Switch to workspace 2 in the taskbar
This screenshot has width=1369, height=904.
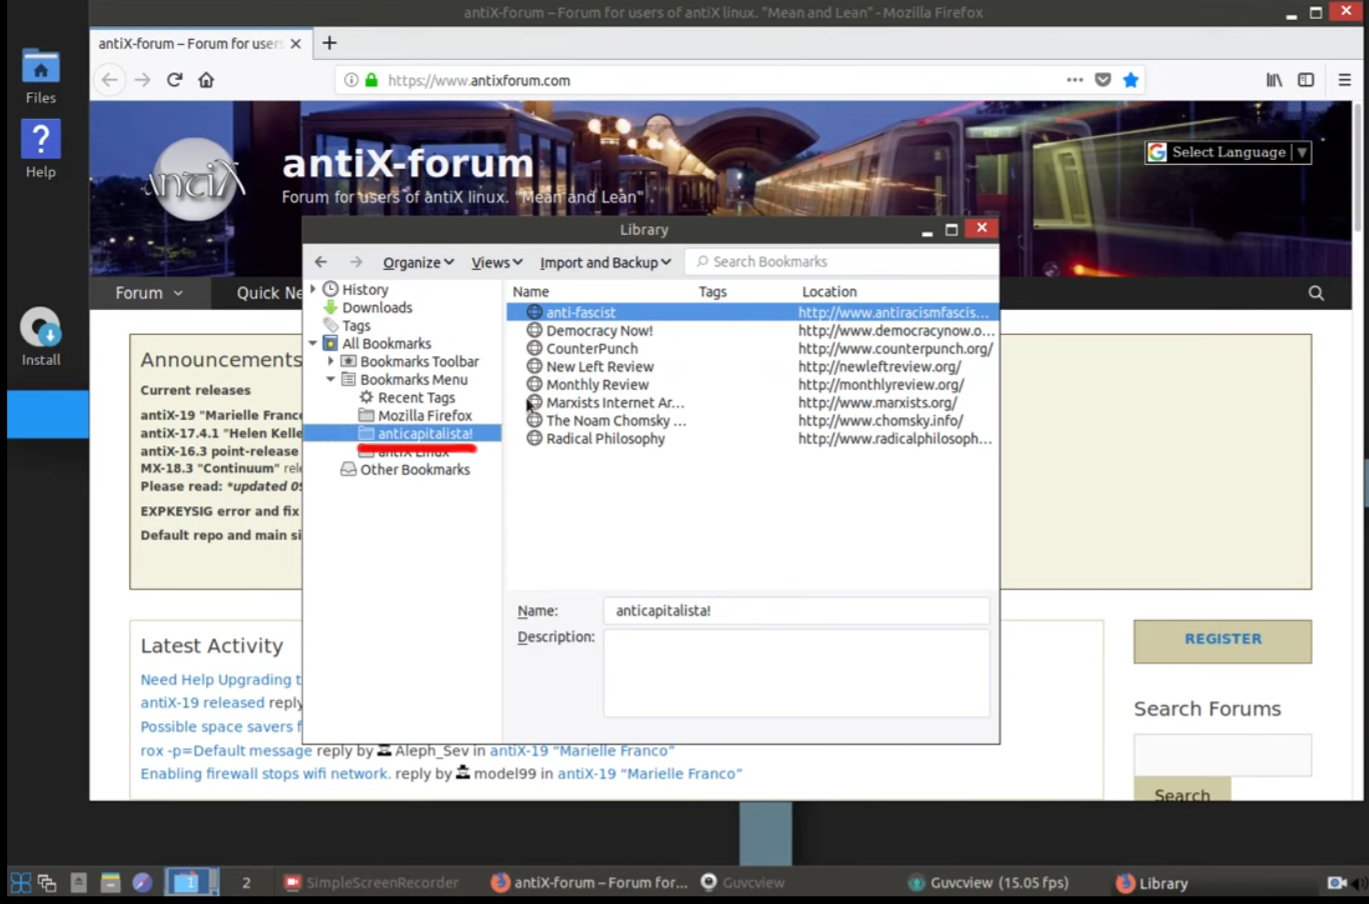[246, 883]
